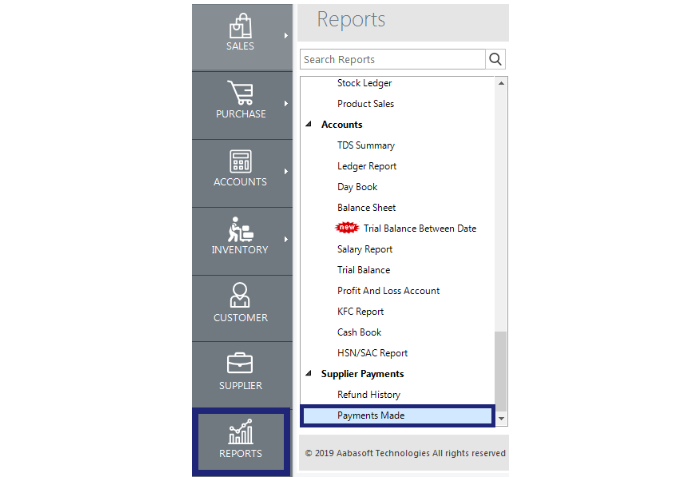Image resolution: width=700 pixels, height=477 pixels.
Task: Open the Day Book report
Action: (357, 187)
